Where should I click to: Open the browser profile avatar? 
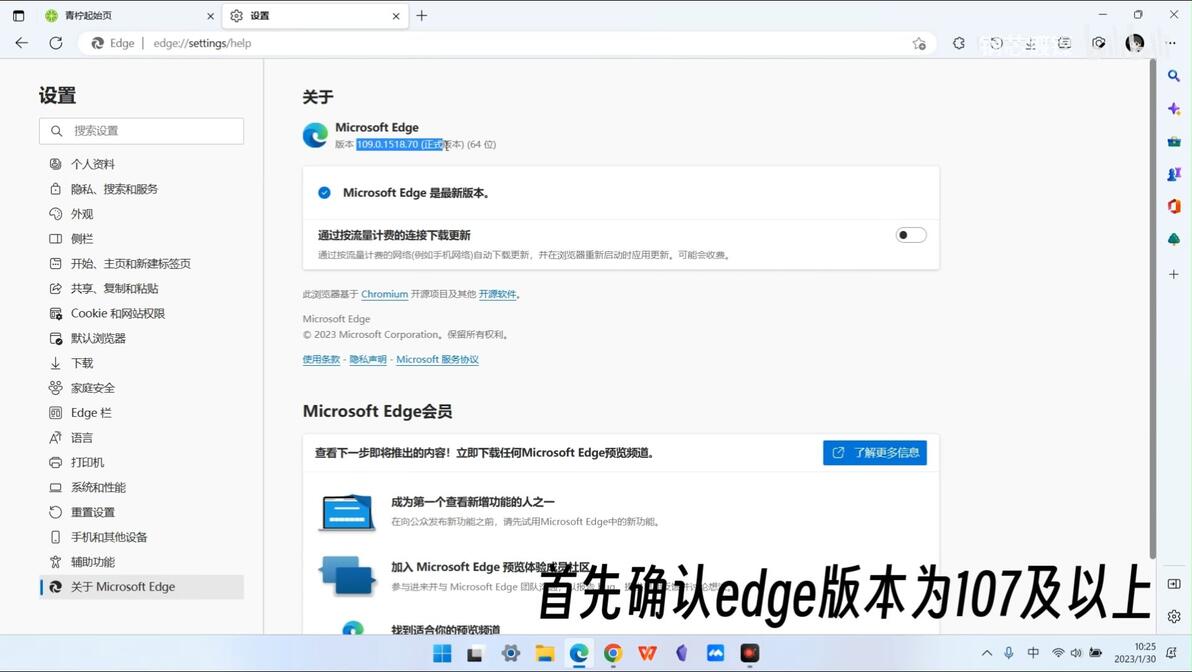click(x=1134, y=43)
